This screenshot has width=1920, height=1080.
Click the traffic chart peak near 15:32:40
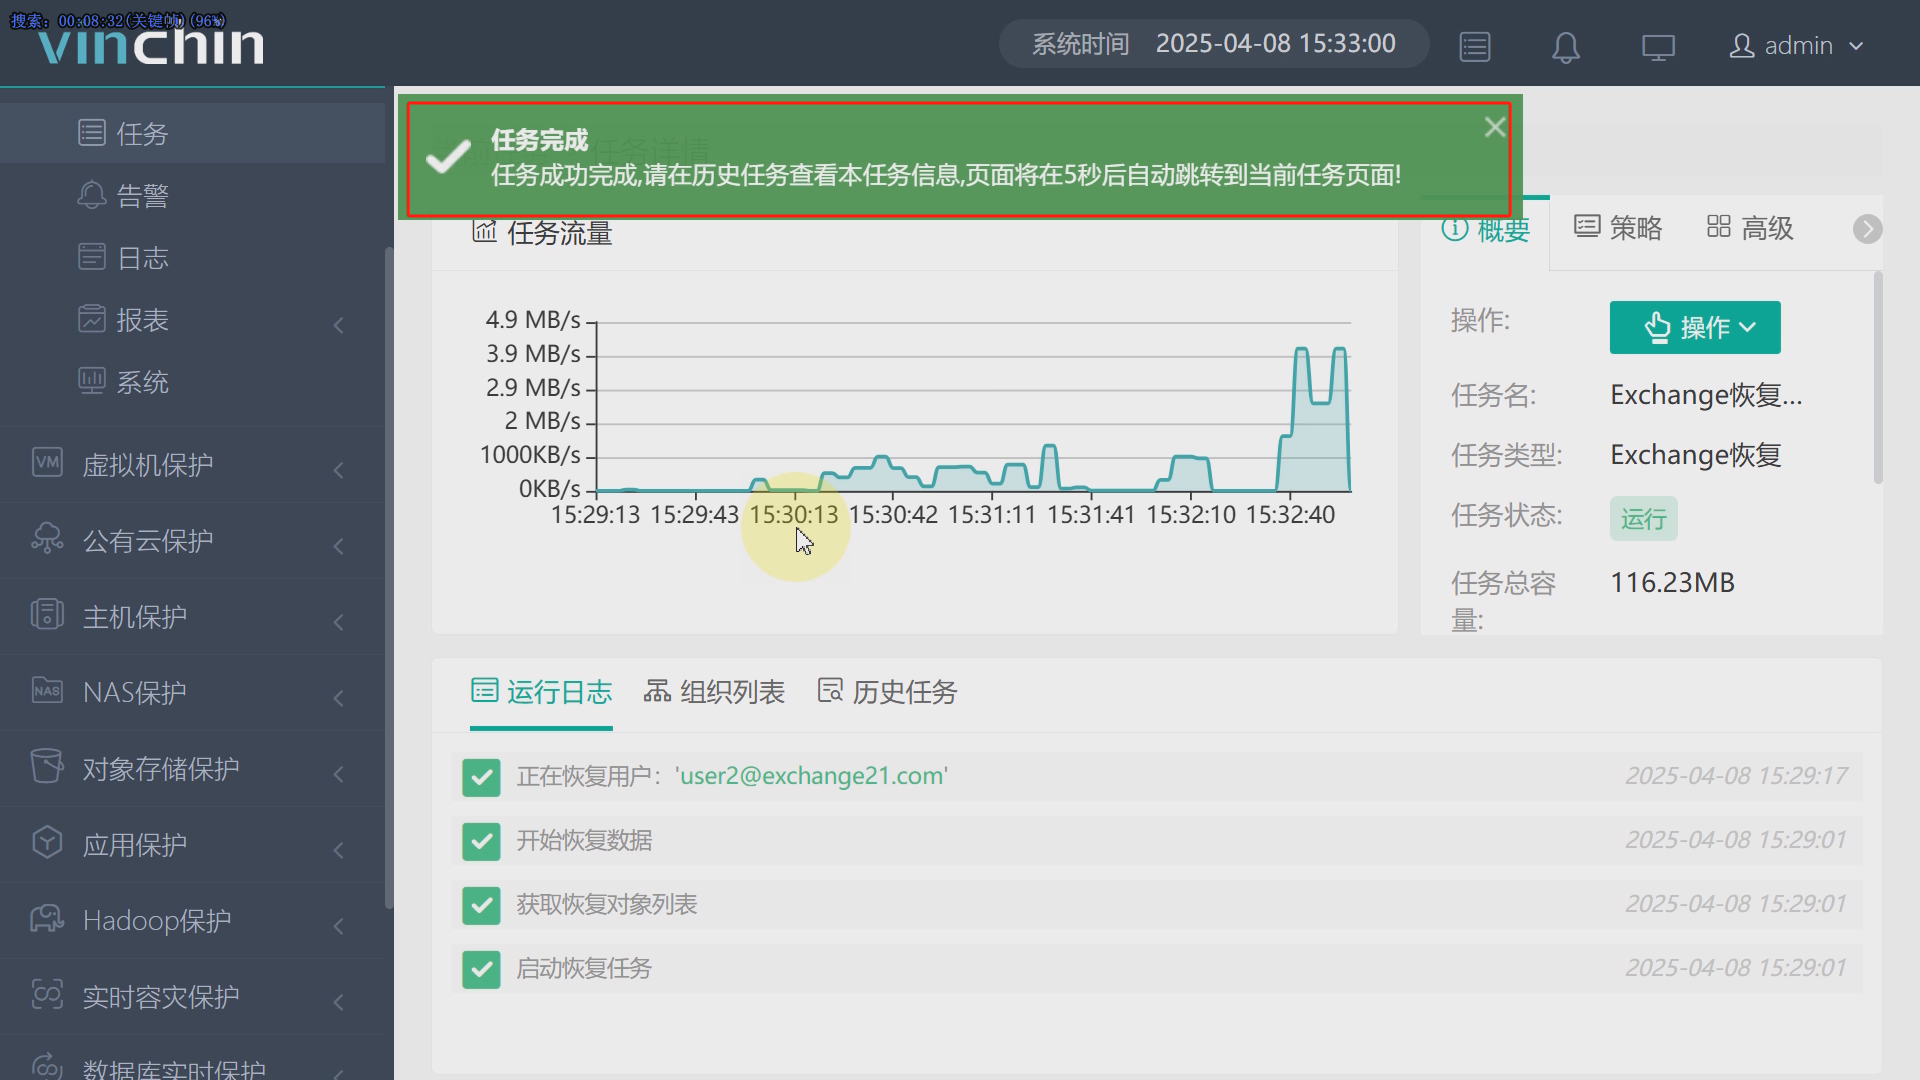(x=1302, y=350)
